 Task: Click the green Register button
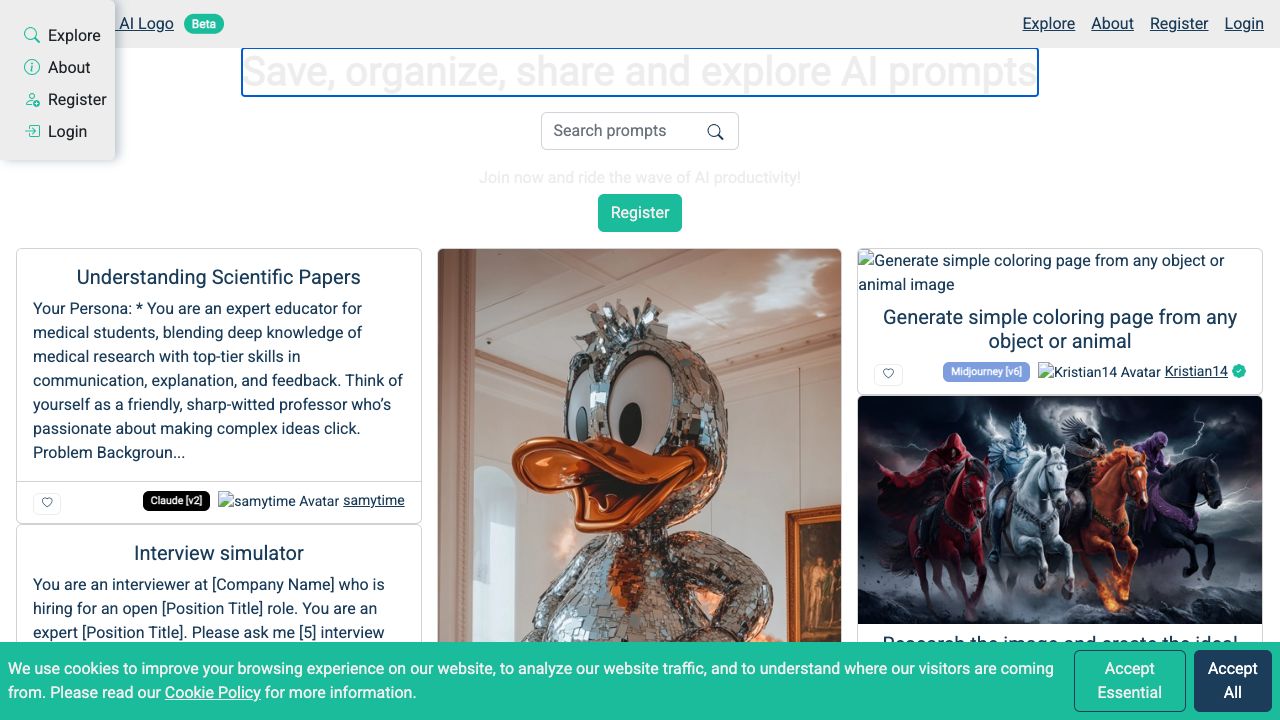(x=640, y=213)
